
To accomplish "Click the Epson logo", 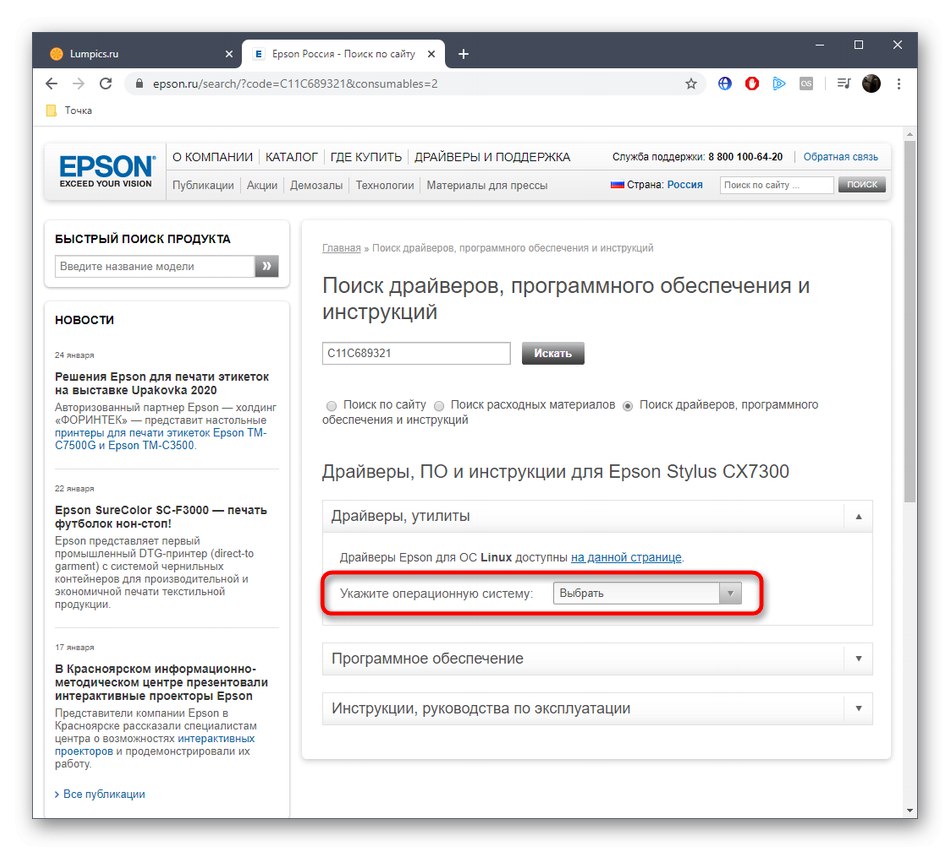I will [106, 171].
